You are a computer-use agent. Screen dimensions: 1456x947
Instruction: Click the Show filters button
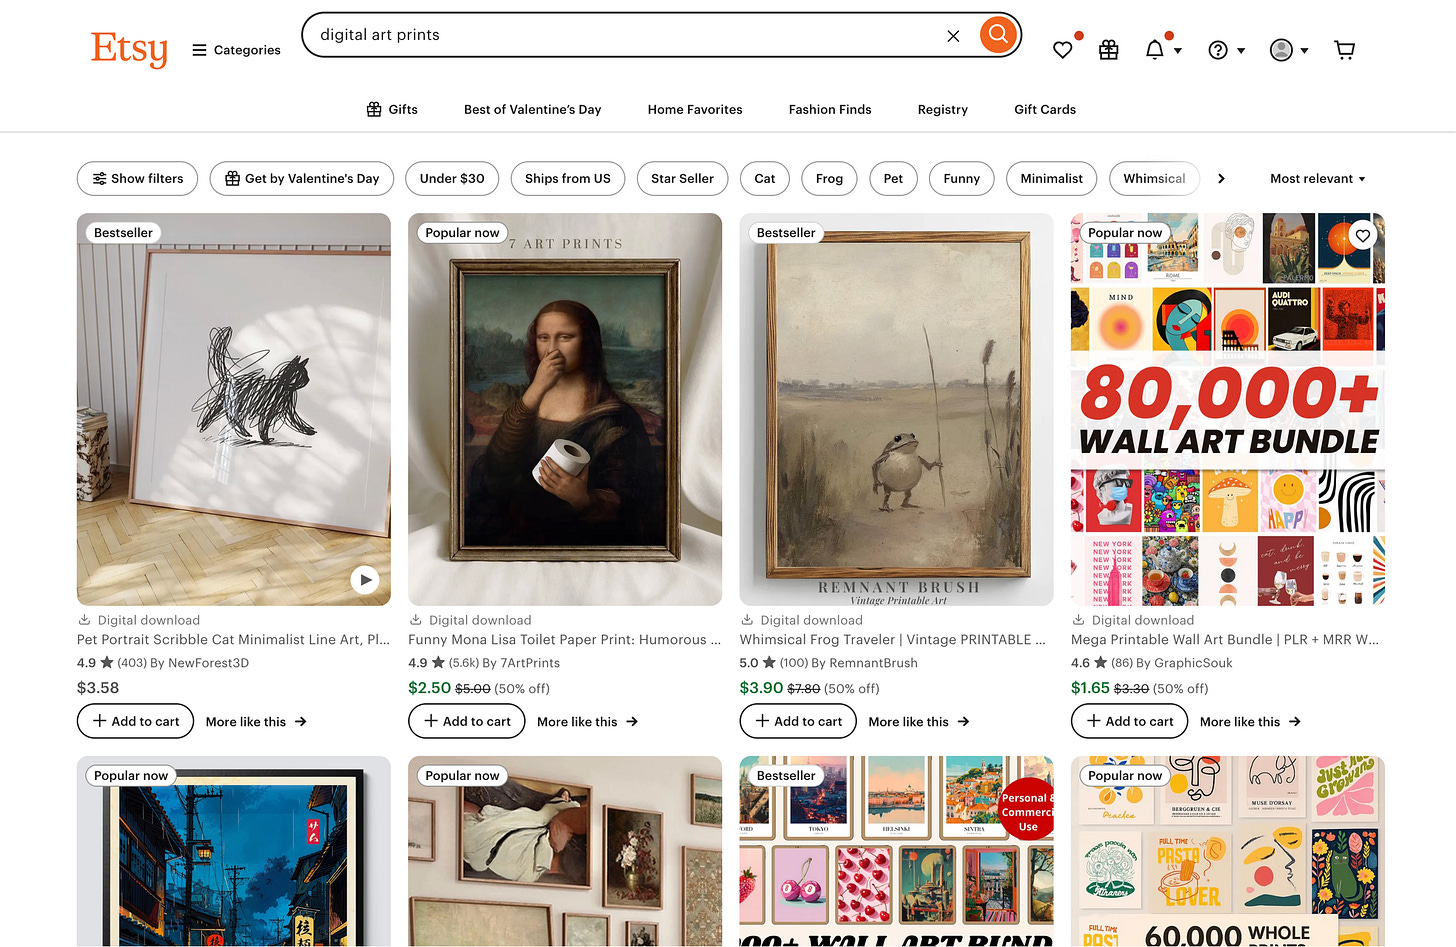(137, 179)
